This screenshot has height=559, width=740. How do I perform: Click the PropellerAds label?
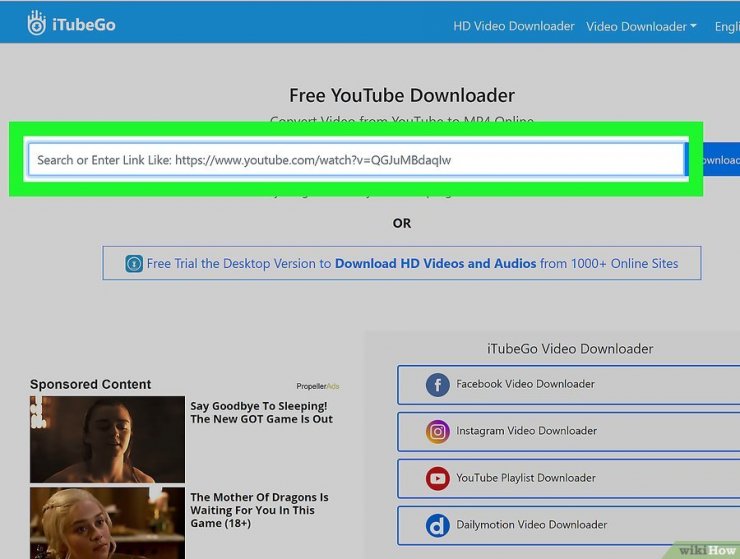(x=318, y=386)
